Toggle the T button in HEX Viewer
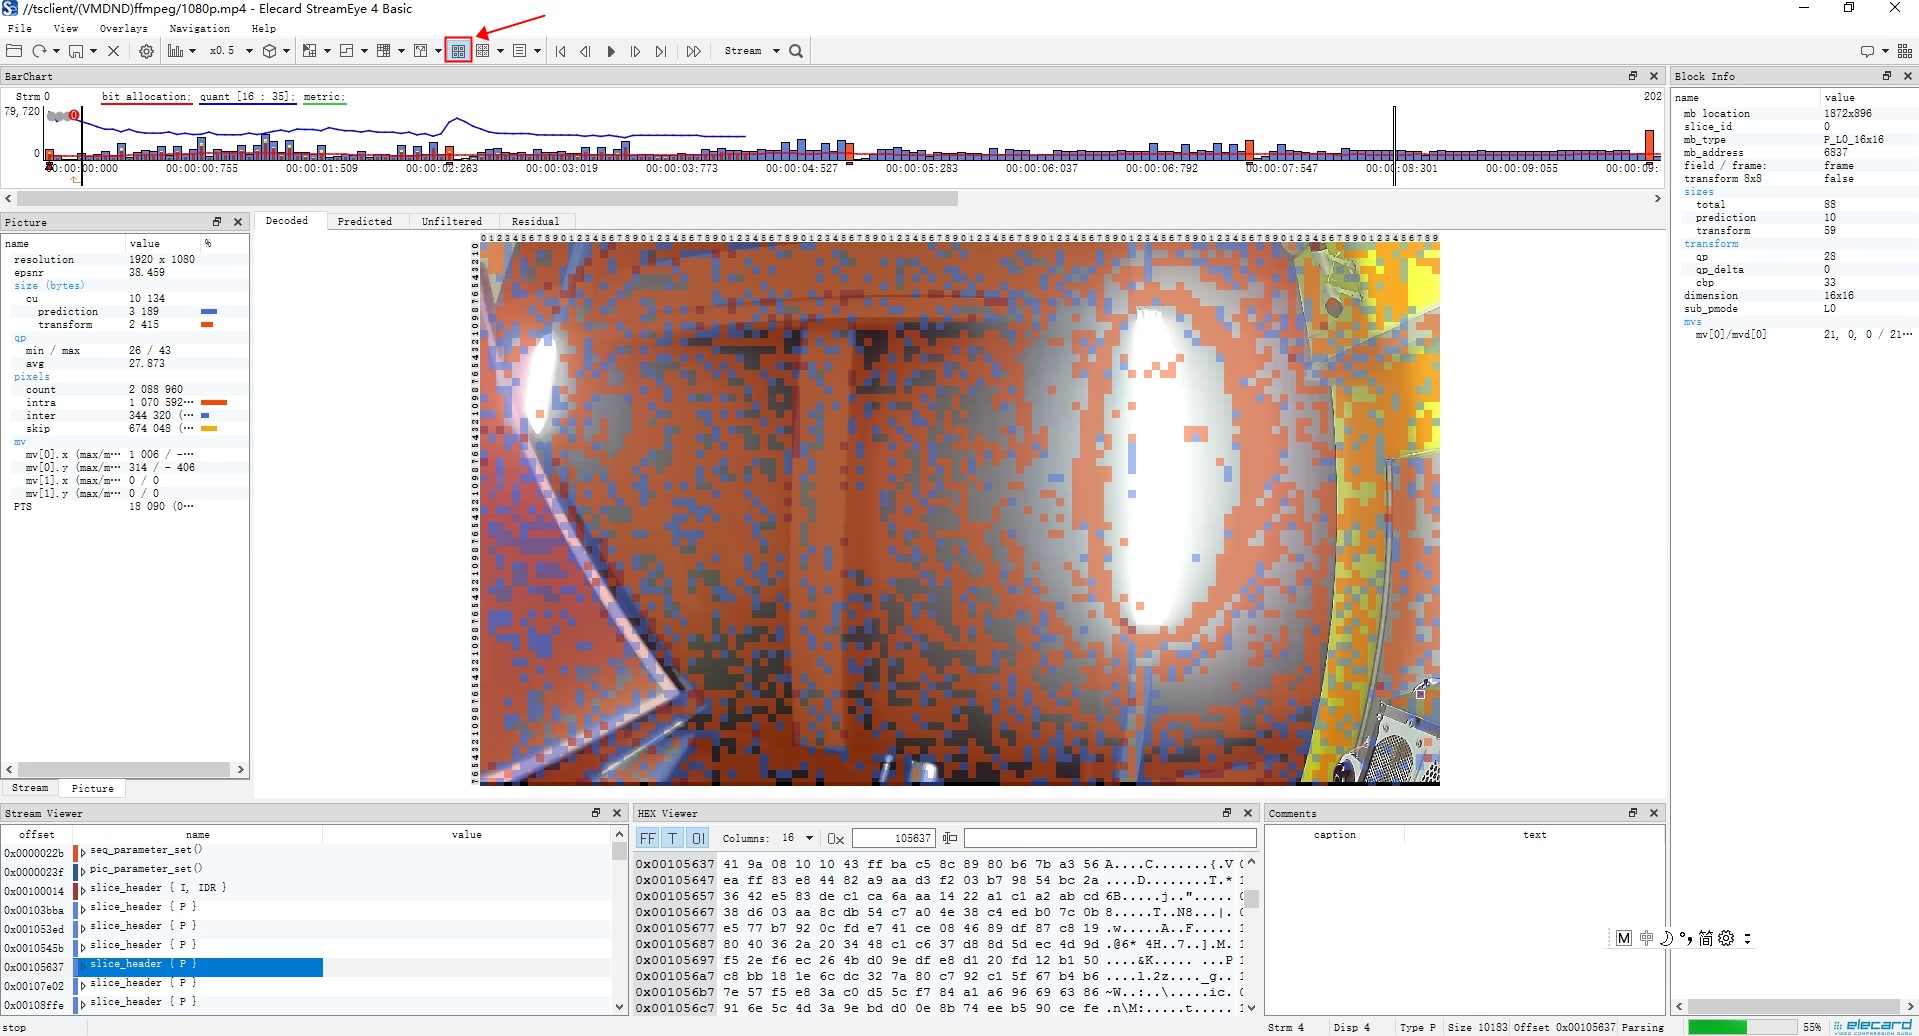This screenshot has height=1036, width=1919. 673,838
